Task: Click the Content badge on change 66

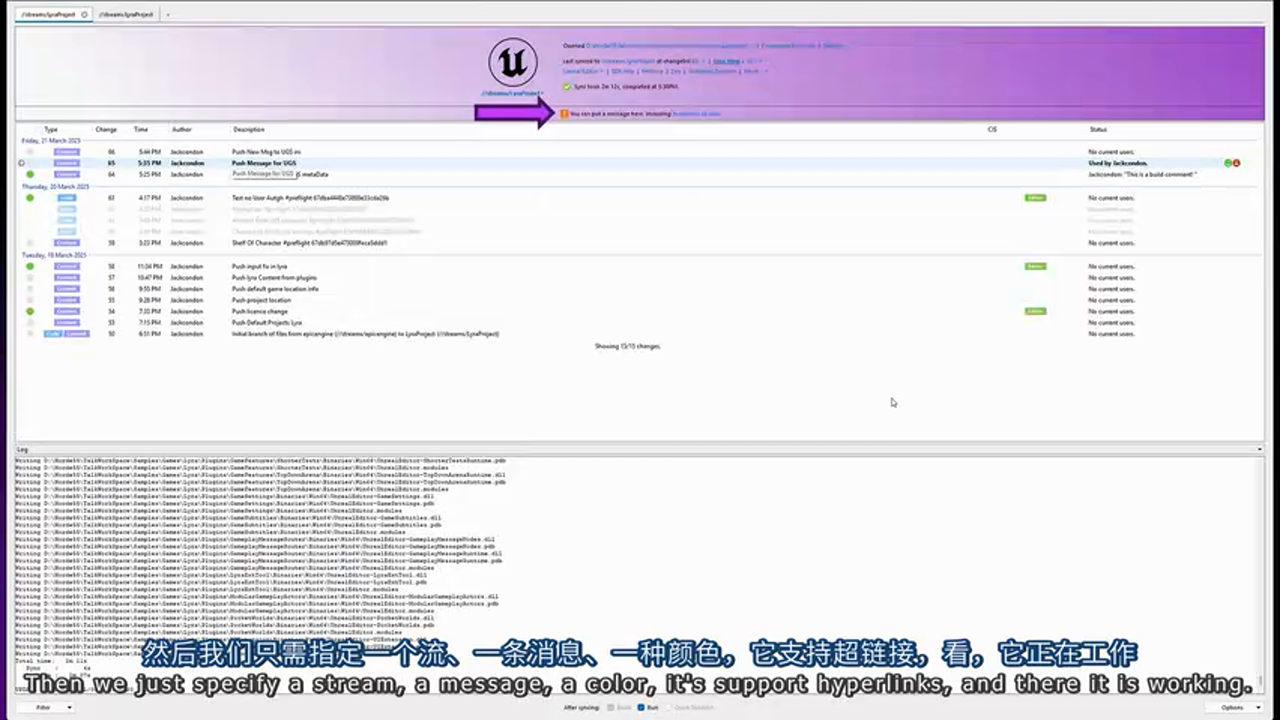Action: [x=66, y=151]
